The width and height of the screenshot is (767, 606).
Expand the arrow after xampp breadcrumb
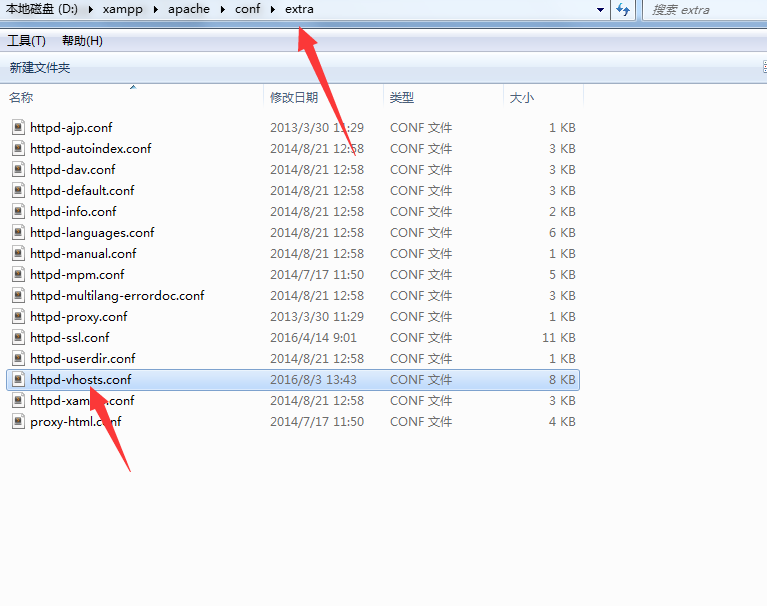pos(155,10)
